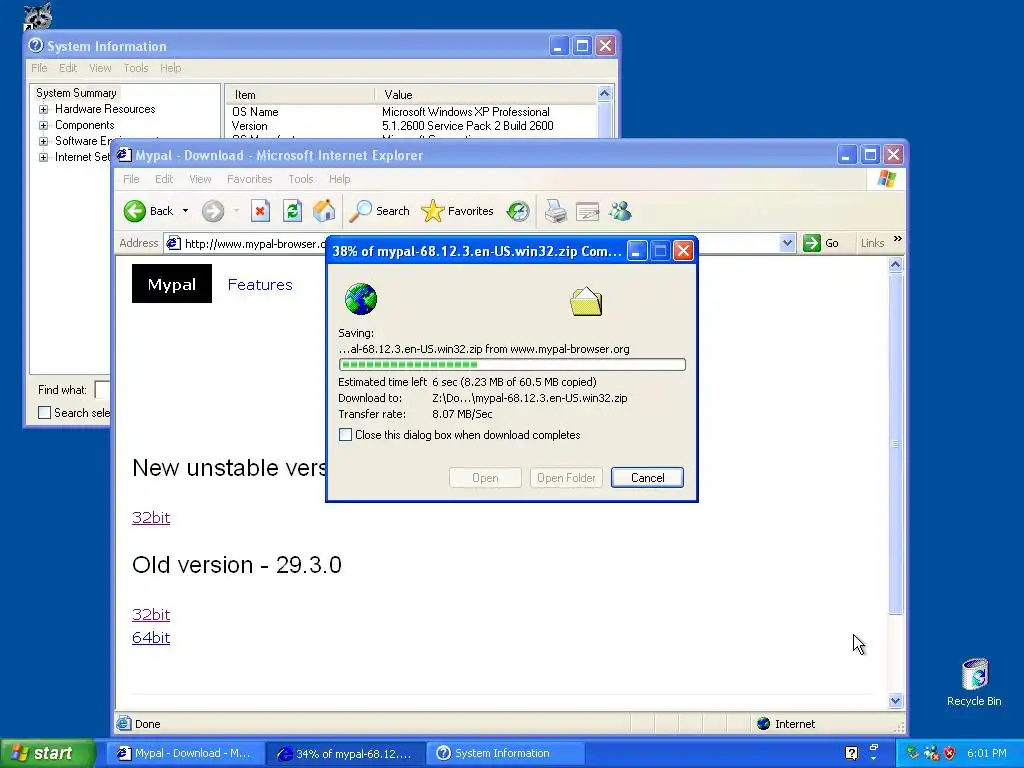Image resolution: width=1024 pixels, height=768 pixels.
Task: Click scroll up arrow in System Information list
Action: pyautogui.click(x=604, y=93)
